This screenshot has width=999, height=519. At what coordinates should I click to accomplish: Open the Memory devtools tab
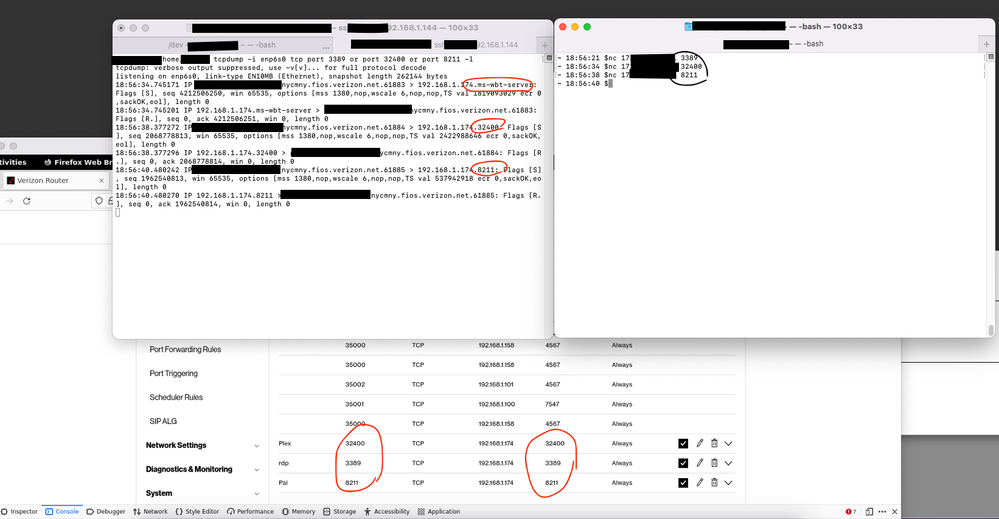tap(298, 511)
